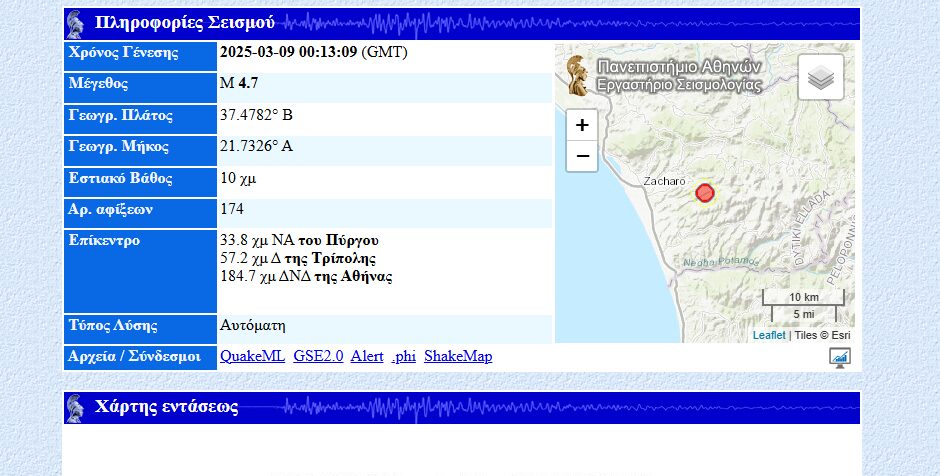Image resolution: width=940 pixels, height=476 pixels.
Task: Zoom in the map with plus button
Action: [582, 125]
